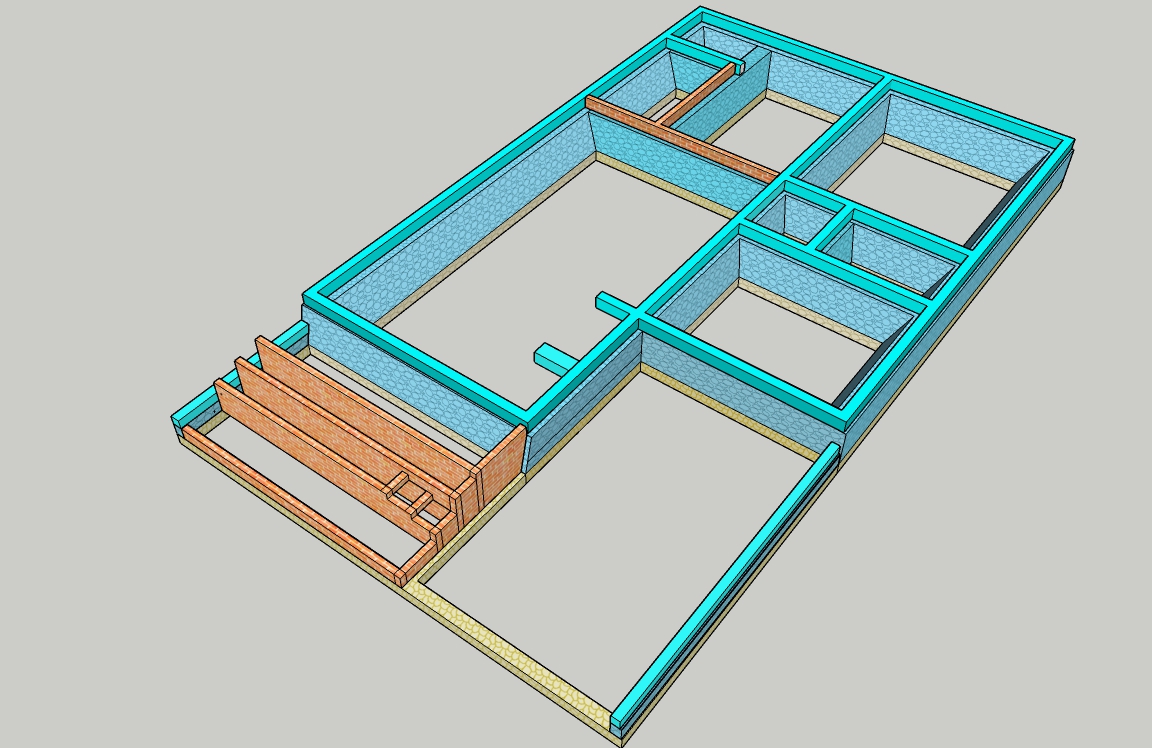Click the floor of the open front-right room
Viewport: 1152px width, 748px height.
tap(620, 520)
